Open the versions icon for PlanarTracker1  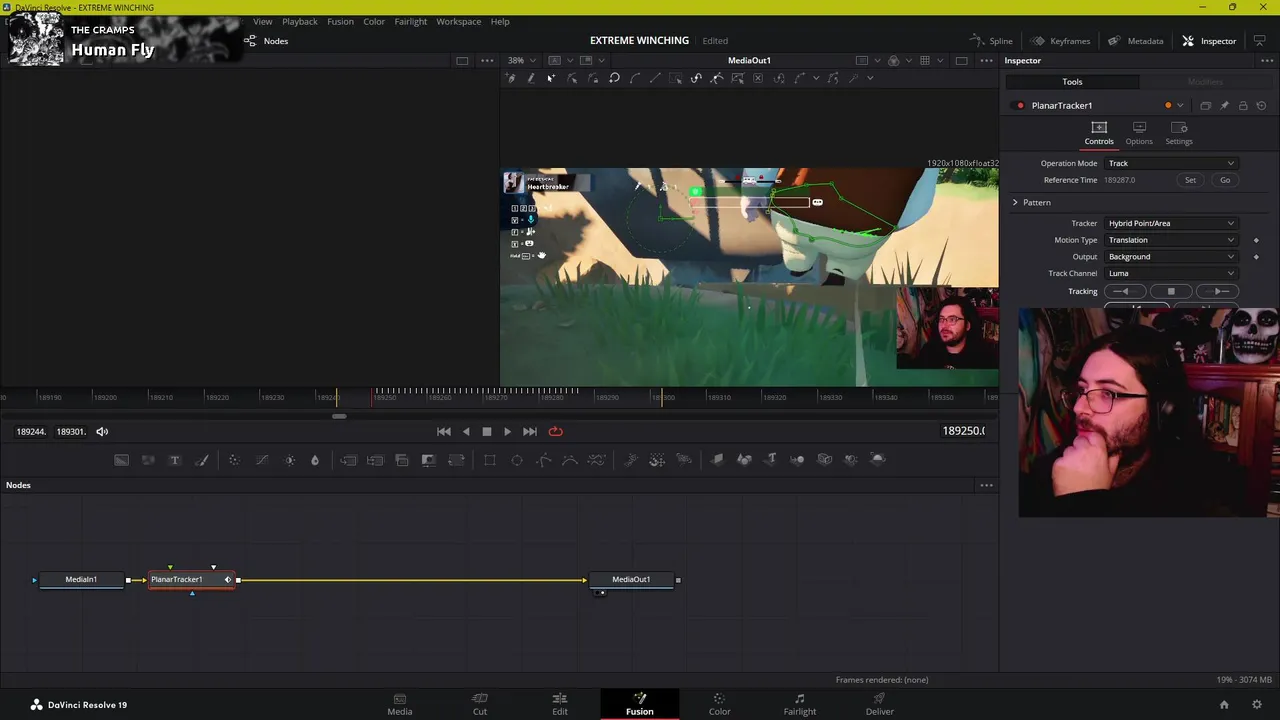1205,105
